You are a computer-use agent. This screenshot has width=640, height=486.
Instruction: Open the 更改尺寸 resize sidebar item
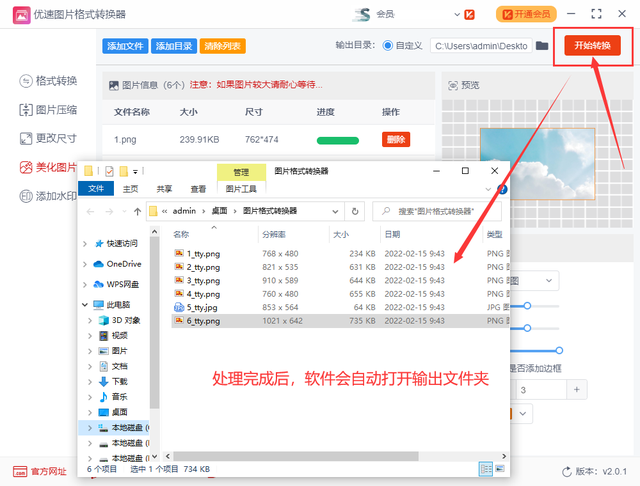pos(48,138)
